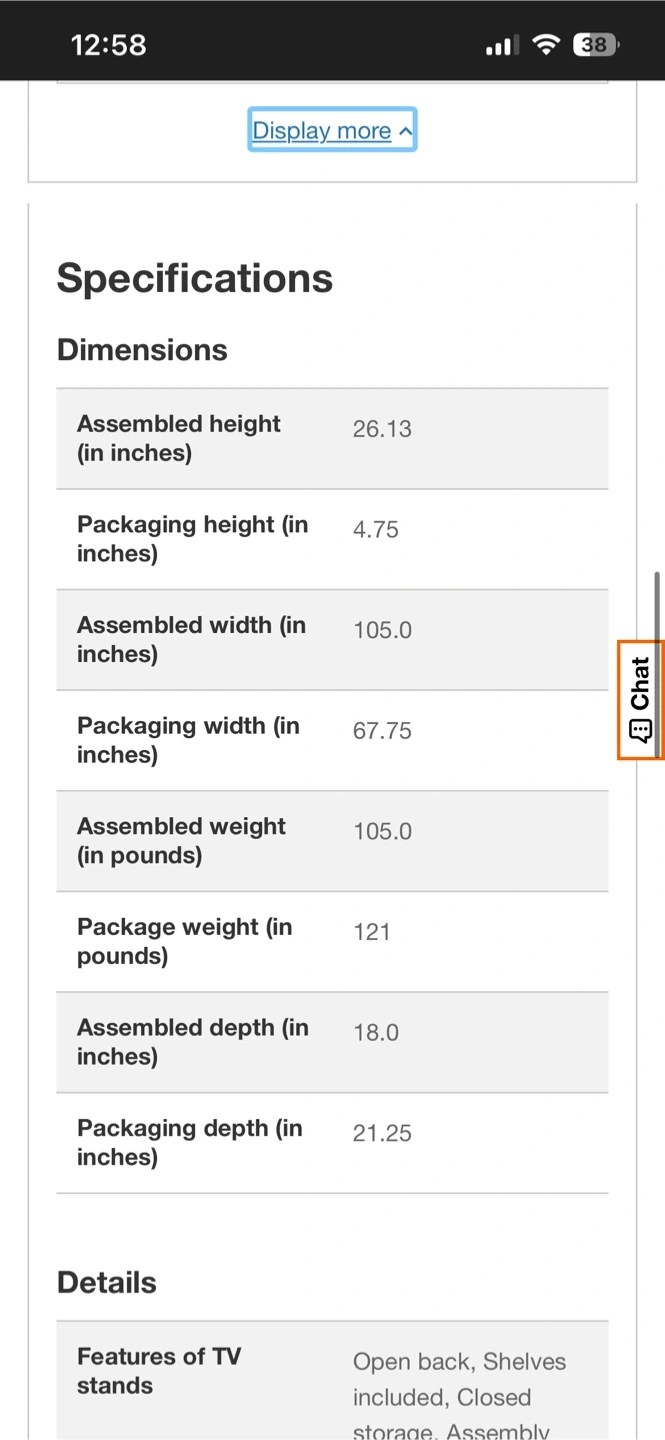Select the Assembled depth value 18.0
The height and width of the screenshot is (1440, 665).
pyautogui.click(x=376, y=1033)
